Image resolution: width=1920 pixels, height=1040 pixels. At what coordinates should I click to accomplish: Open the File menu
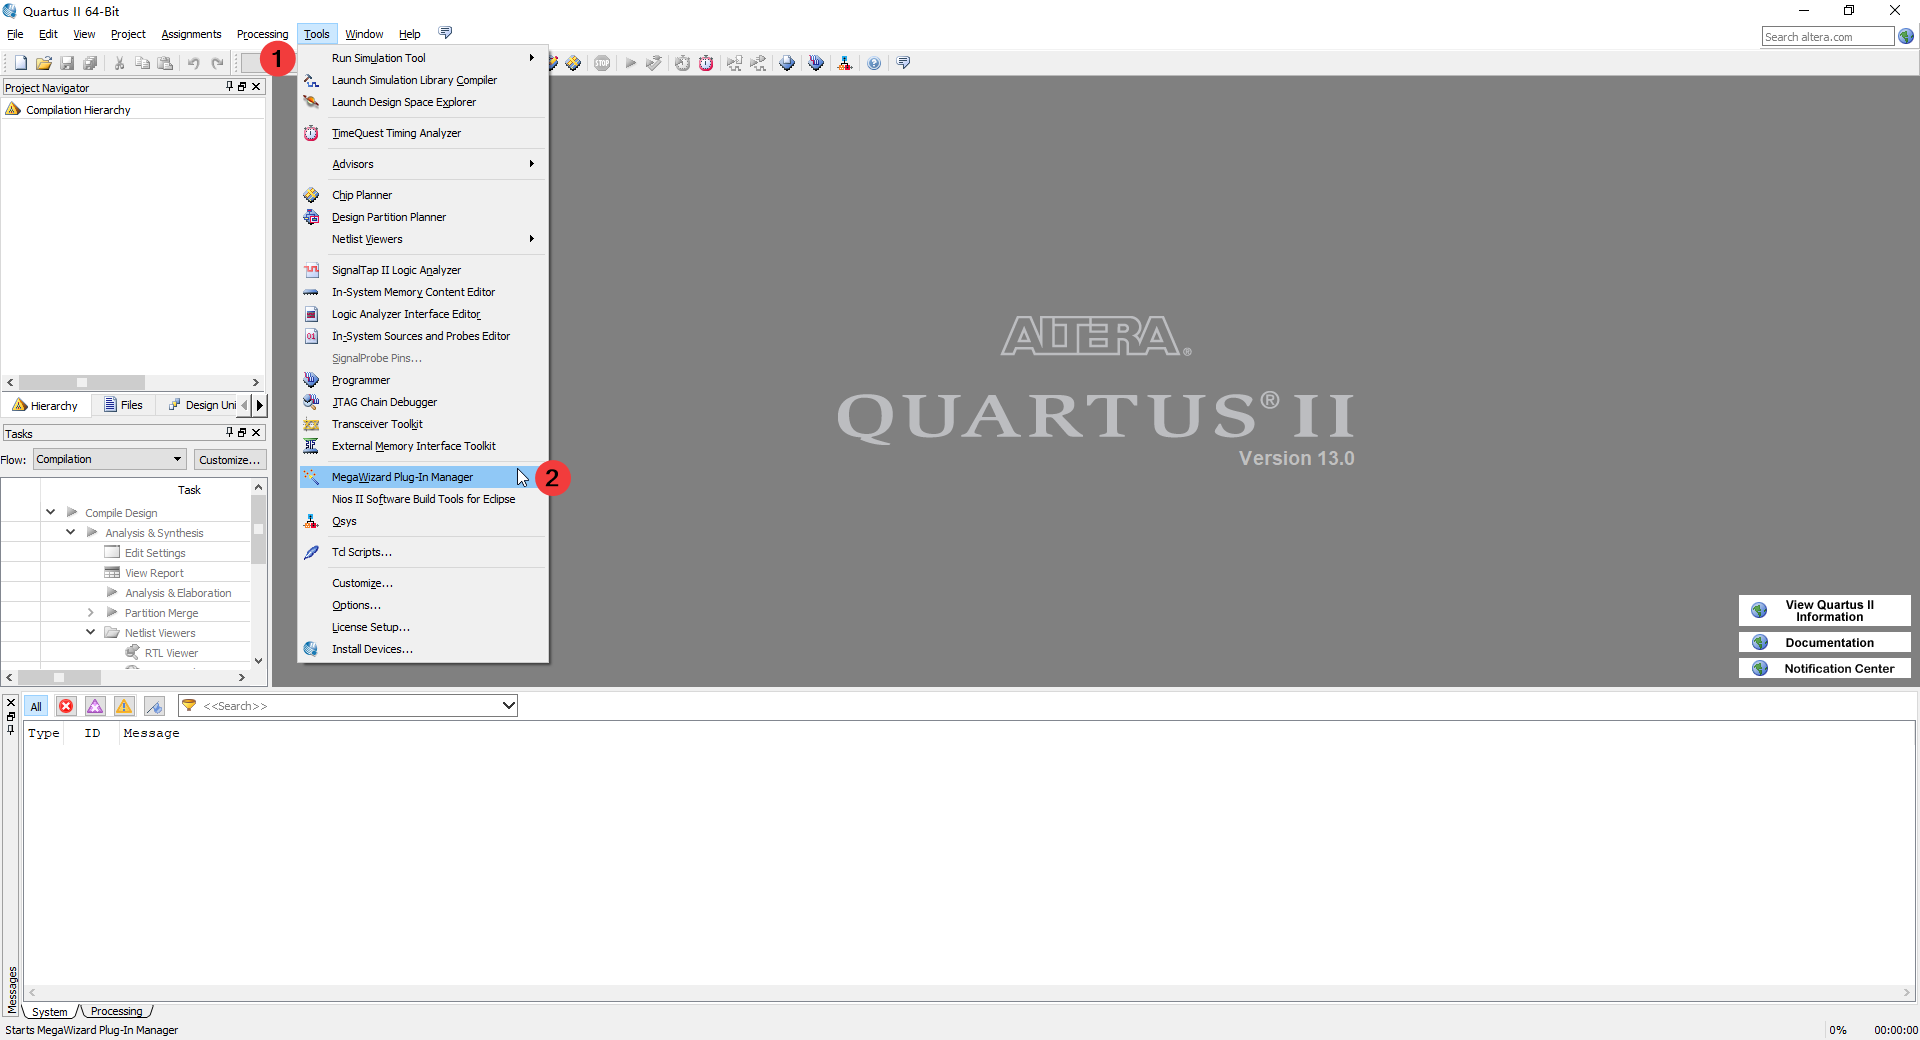click(15, 34)
